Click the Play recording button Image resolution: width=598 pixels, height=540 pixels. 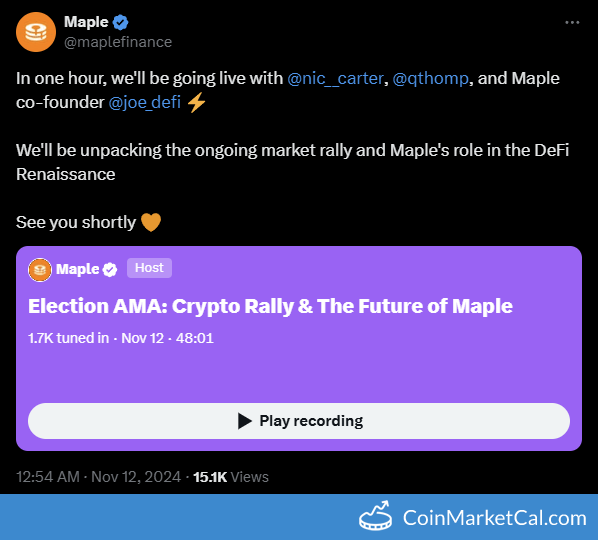point(299,421)
